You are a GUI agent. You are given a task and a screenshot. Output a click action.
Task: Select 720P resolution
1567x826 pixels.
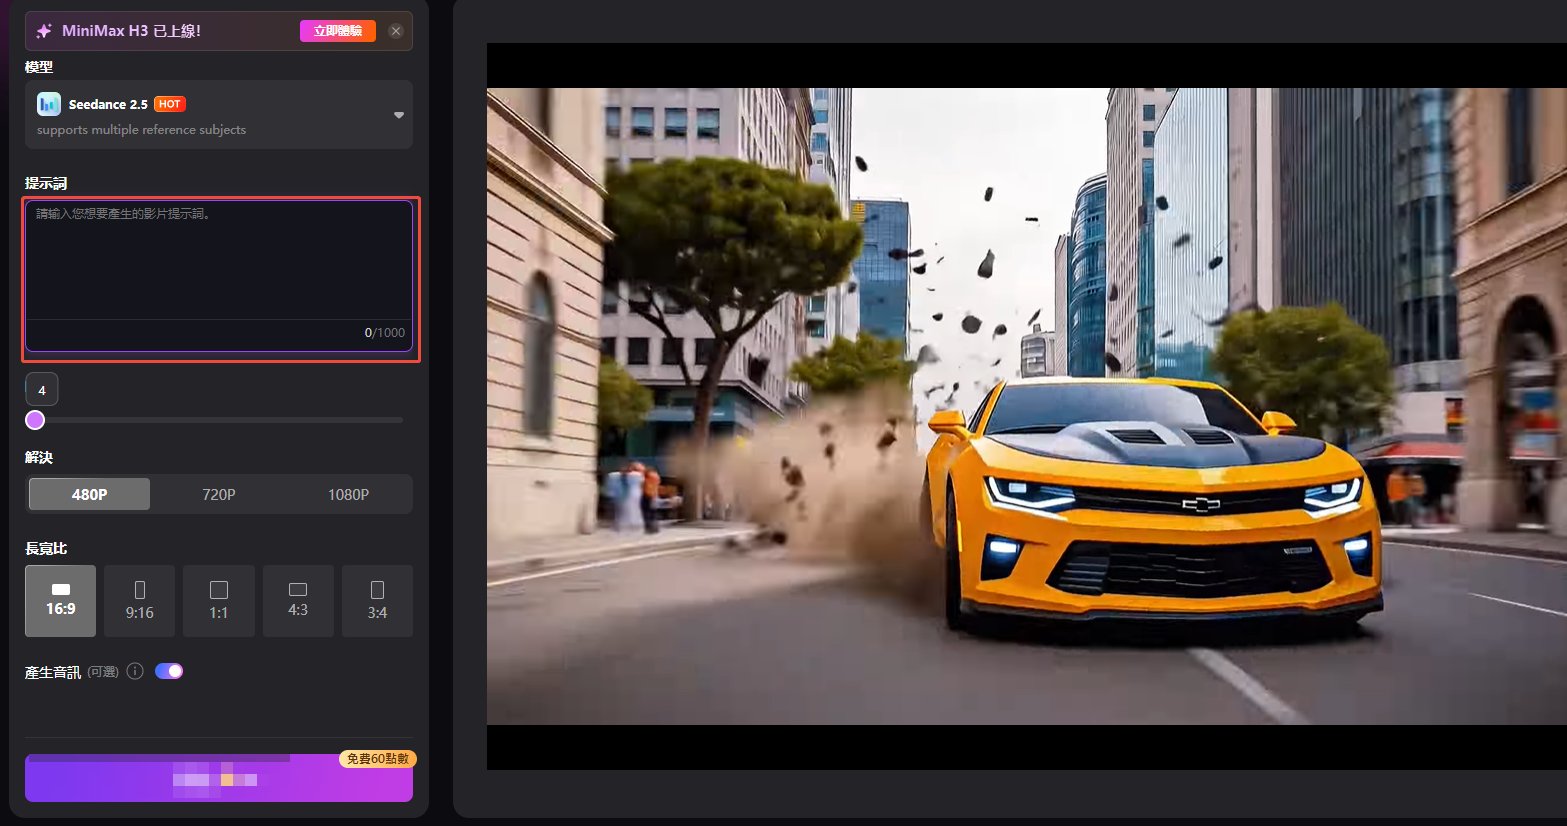point(219,494)
